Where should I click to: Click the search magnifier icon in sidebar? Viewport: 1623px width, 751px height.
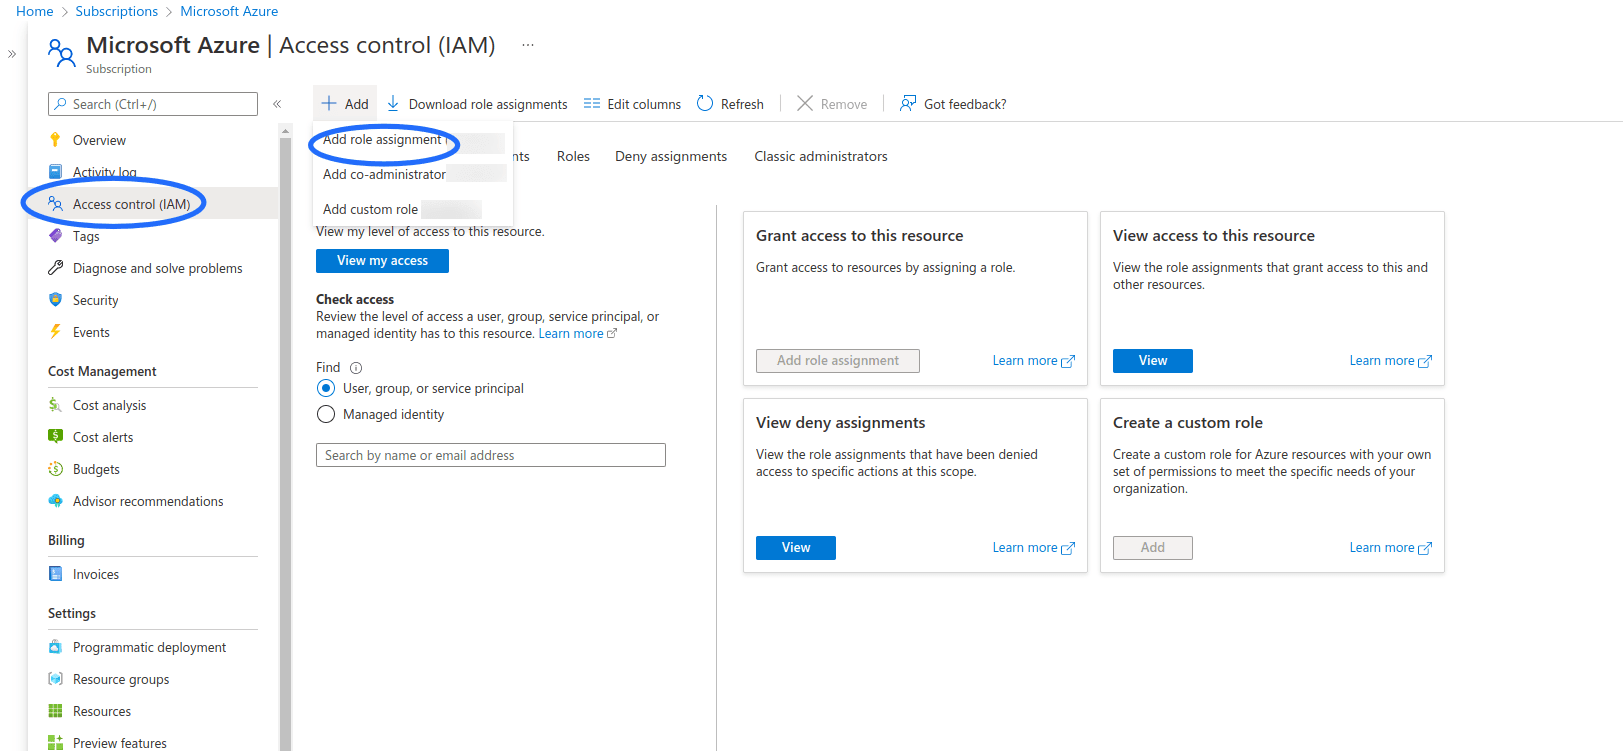click(61, 104)
